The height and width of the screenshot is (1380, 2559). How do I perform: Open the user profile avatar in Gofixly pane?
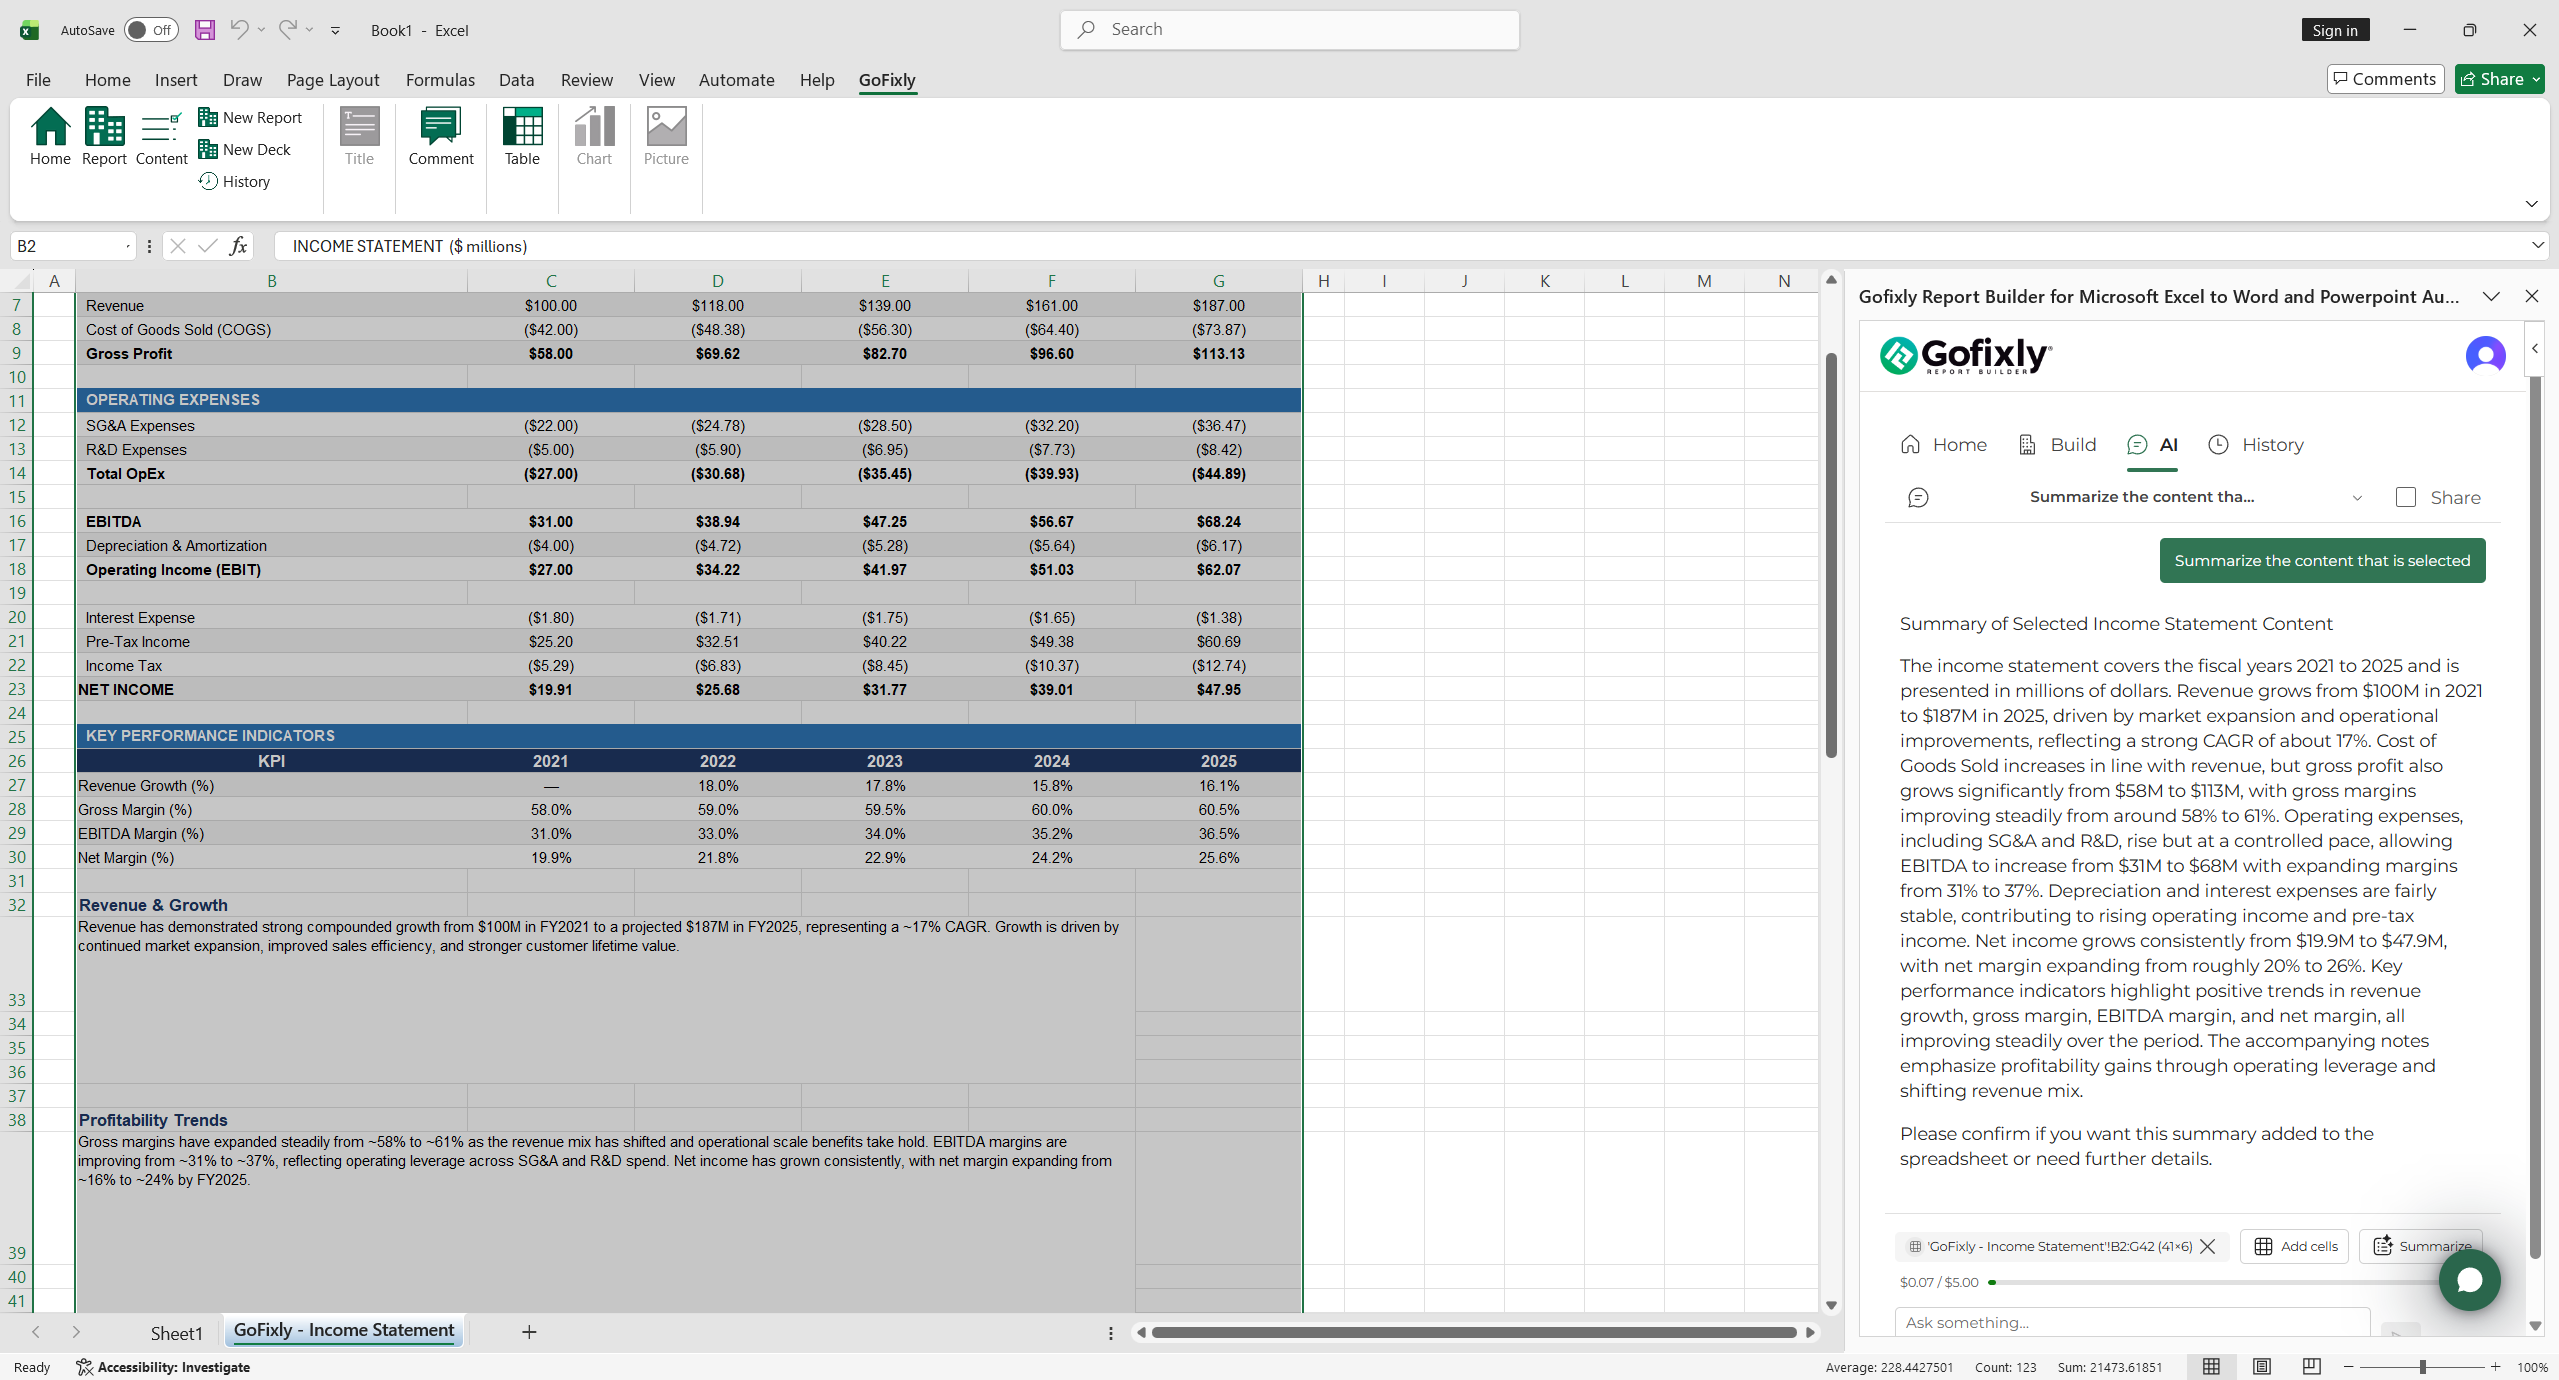point(2485,355)
